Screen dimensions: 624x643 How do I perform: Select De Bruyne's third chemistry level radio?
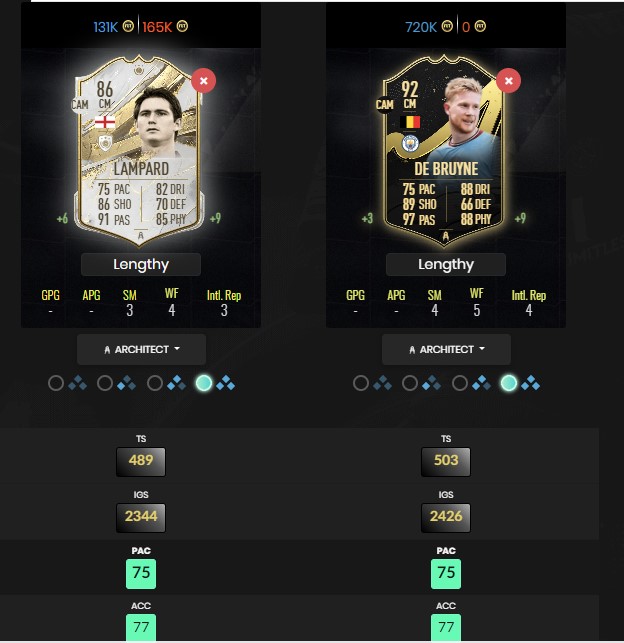(460, 383)
